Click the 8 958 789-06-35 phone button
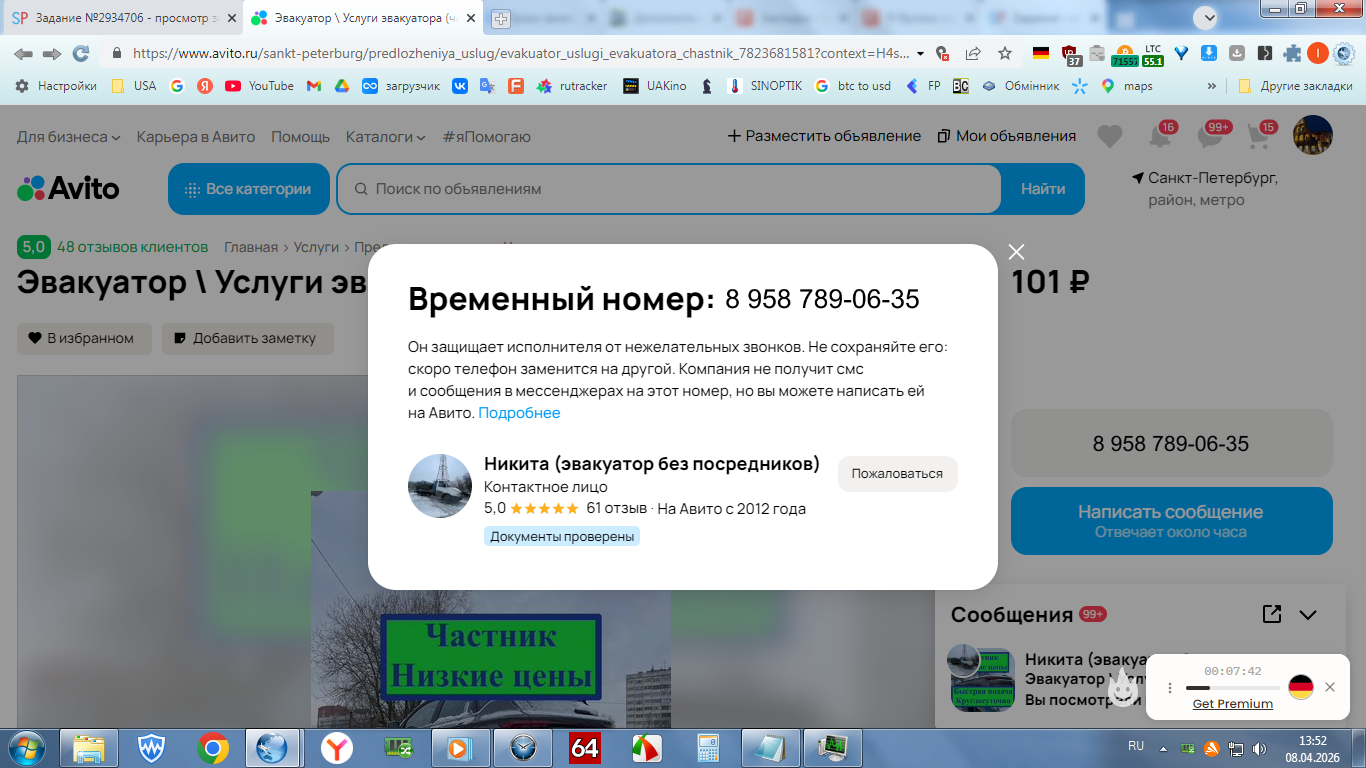Screen dimensions: 1366x768 (x=1171, y=443)
